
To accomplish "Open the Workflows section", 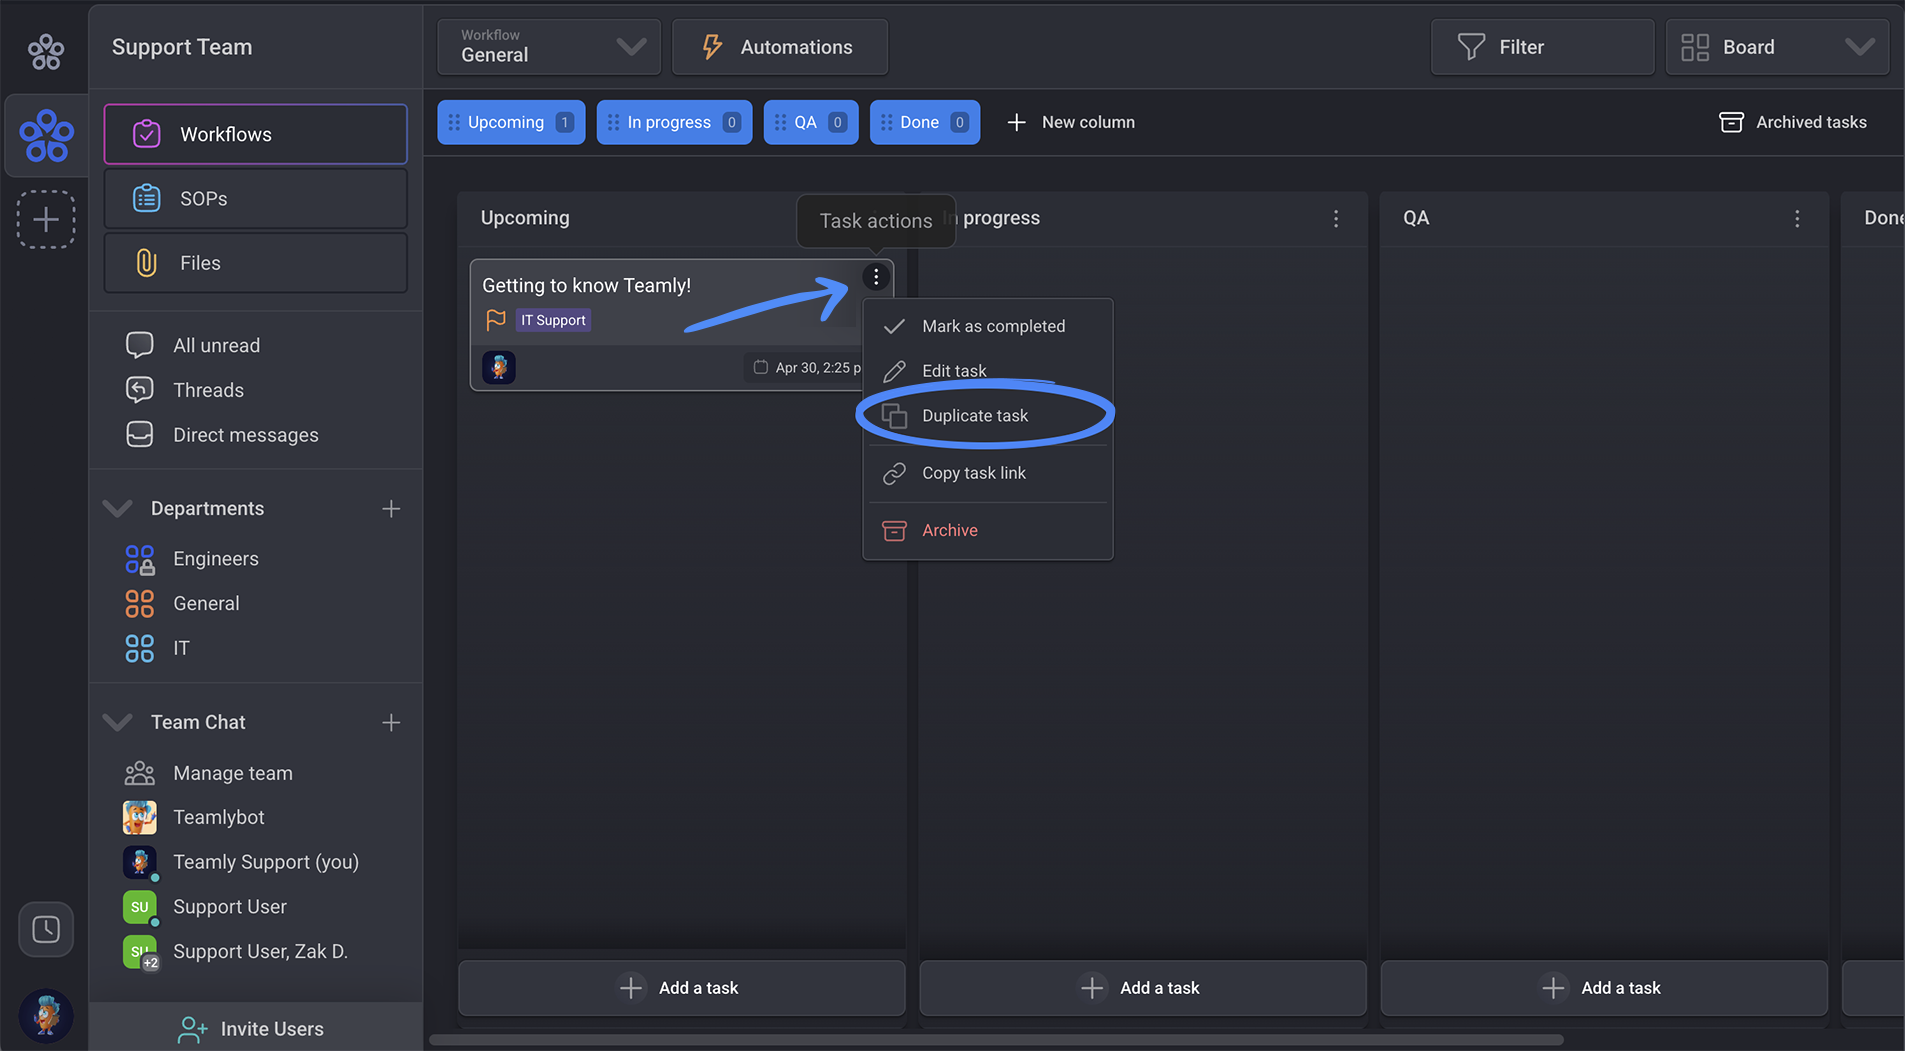I will [255, 134].
